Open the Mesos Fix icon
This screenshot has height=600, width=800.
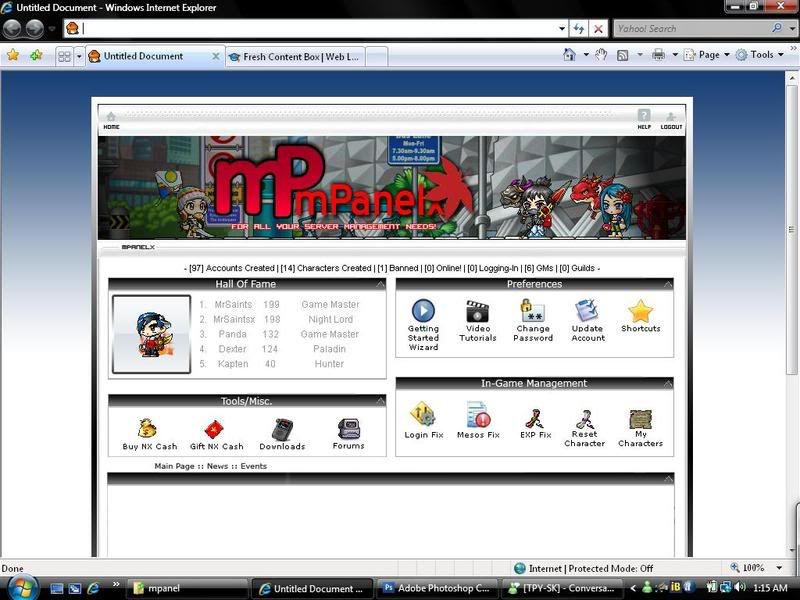478,414
